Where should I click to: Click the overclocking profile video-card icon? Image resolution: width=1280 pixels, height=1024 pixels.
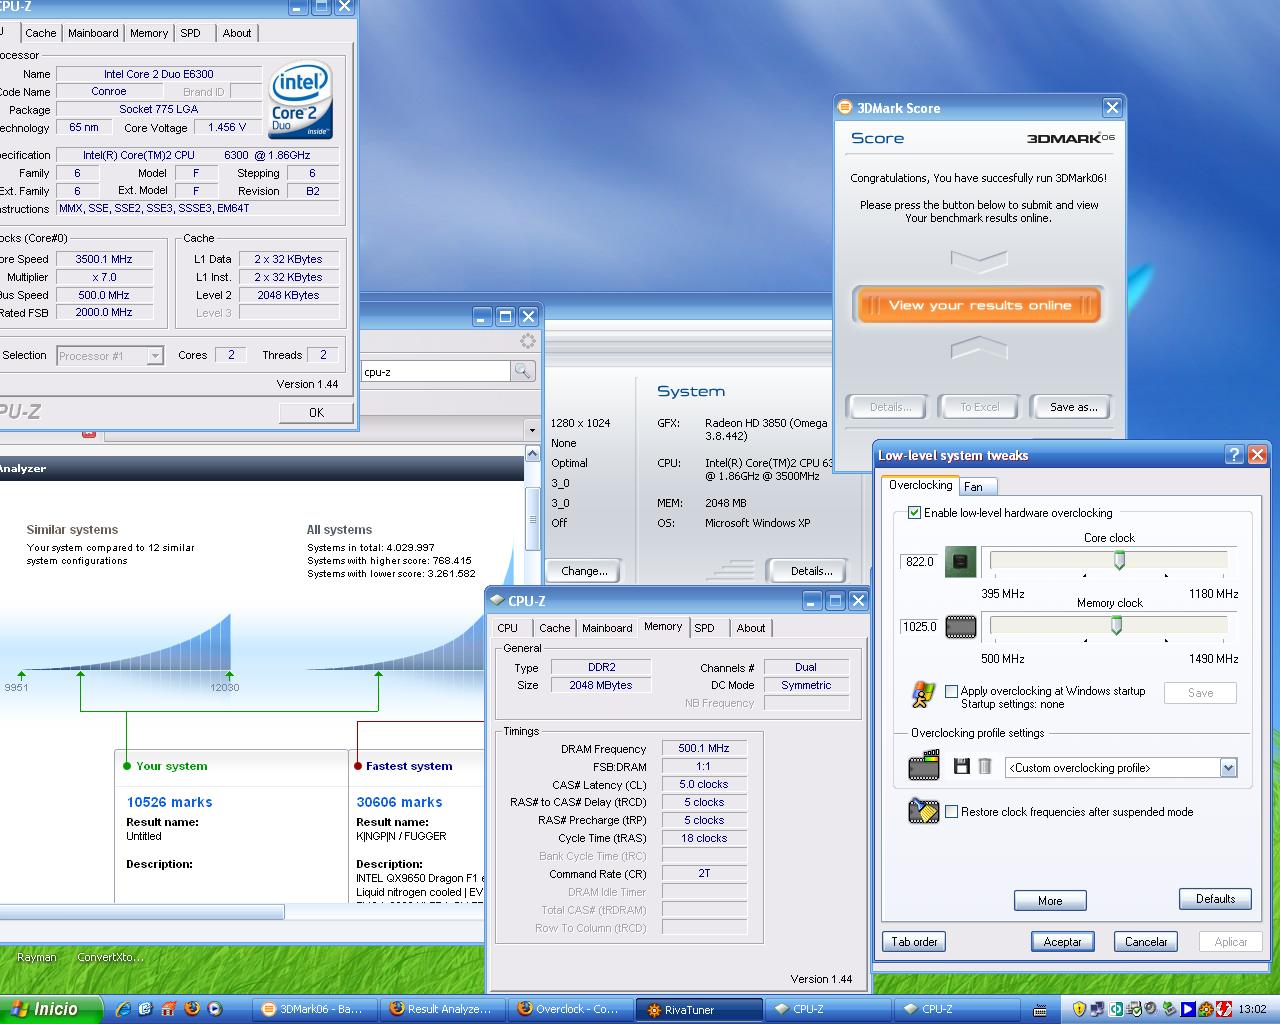(x=924, y=767)
